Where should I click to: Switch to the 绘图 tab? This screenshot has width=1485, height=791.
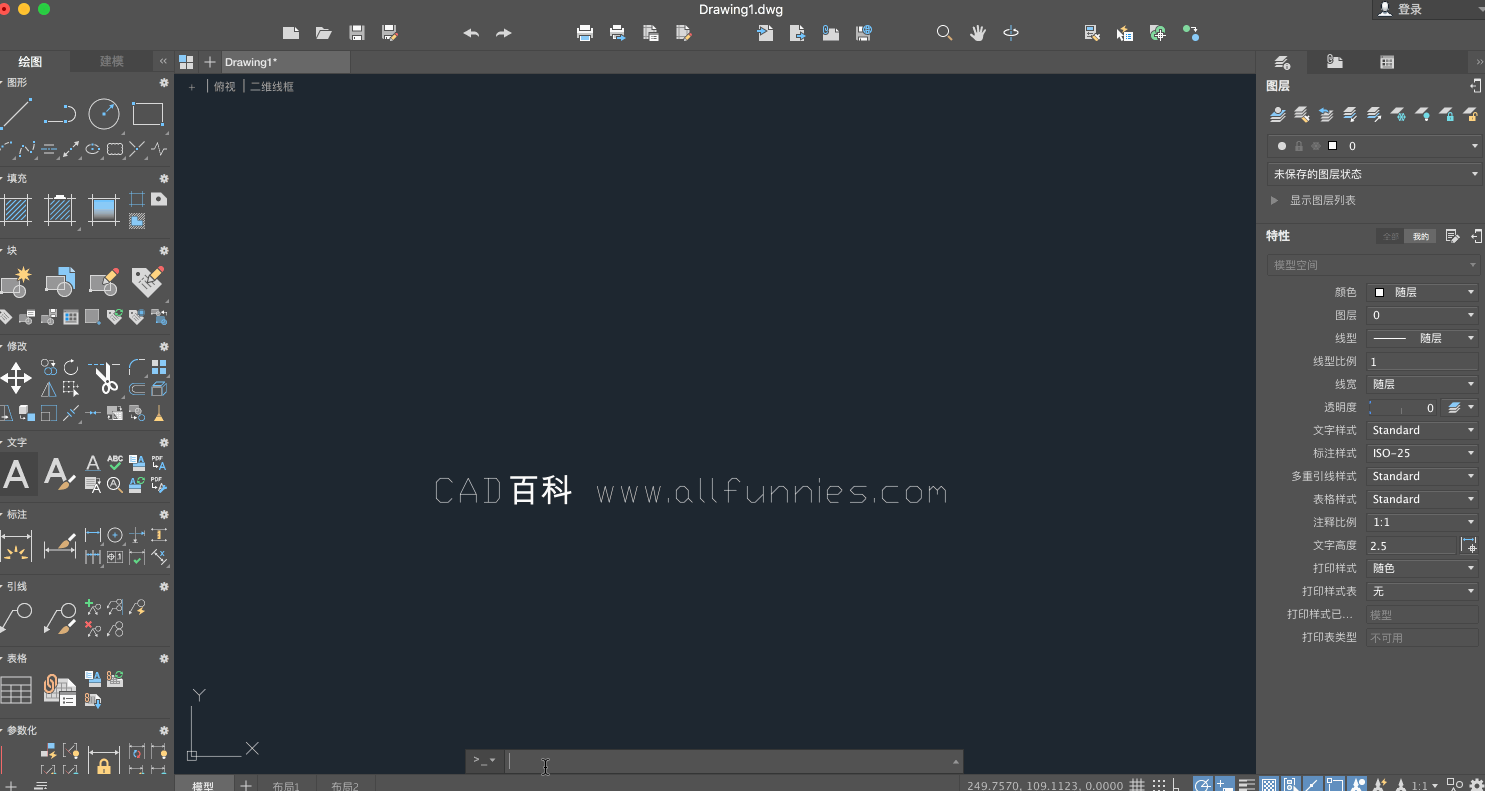click(x=31, y=62)
